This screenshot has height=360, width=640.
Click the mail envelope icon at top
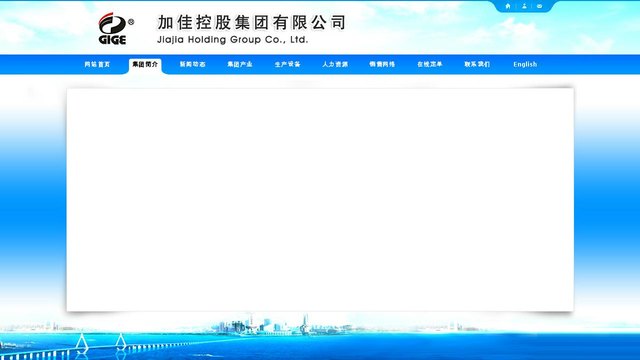[540, 6]
